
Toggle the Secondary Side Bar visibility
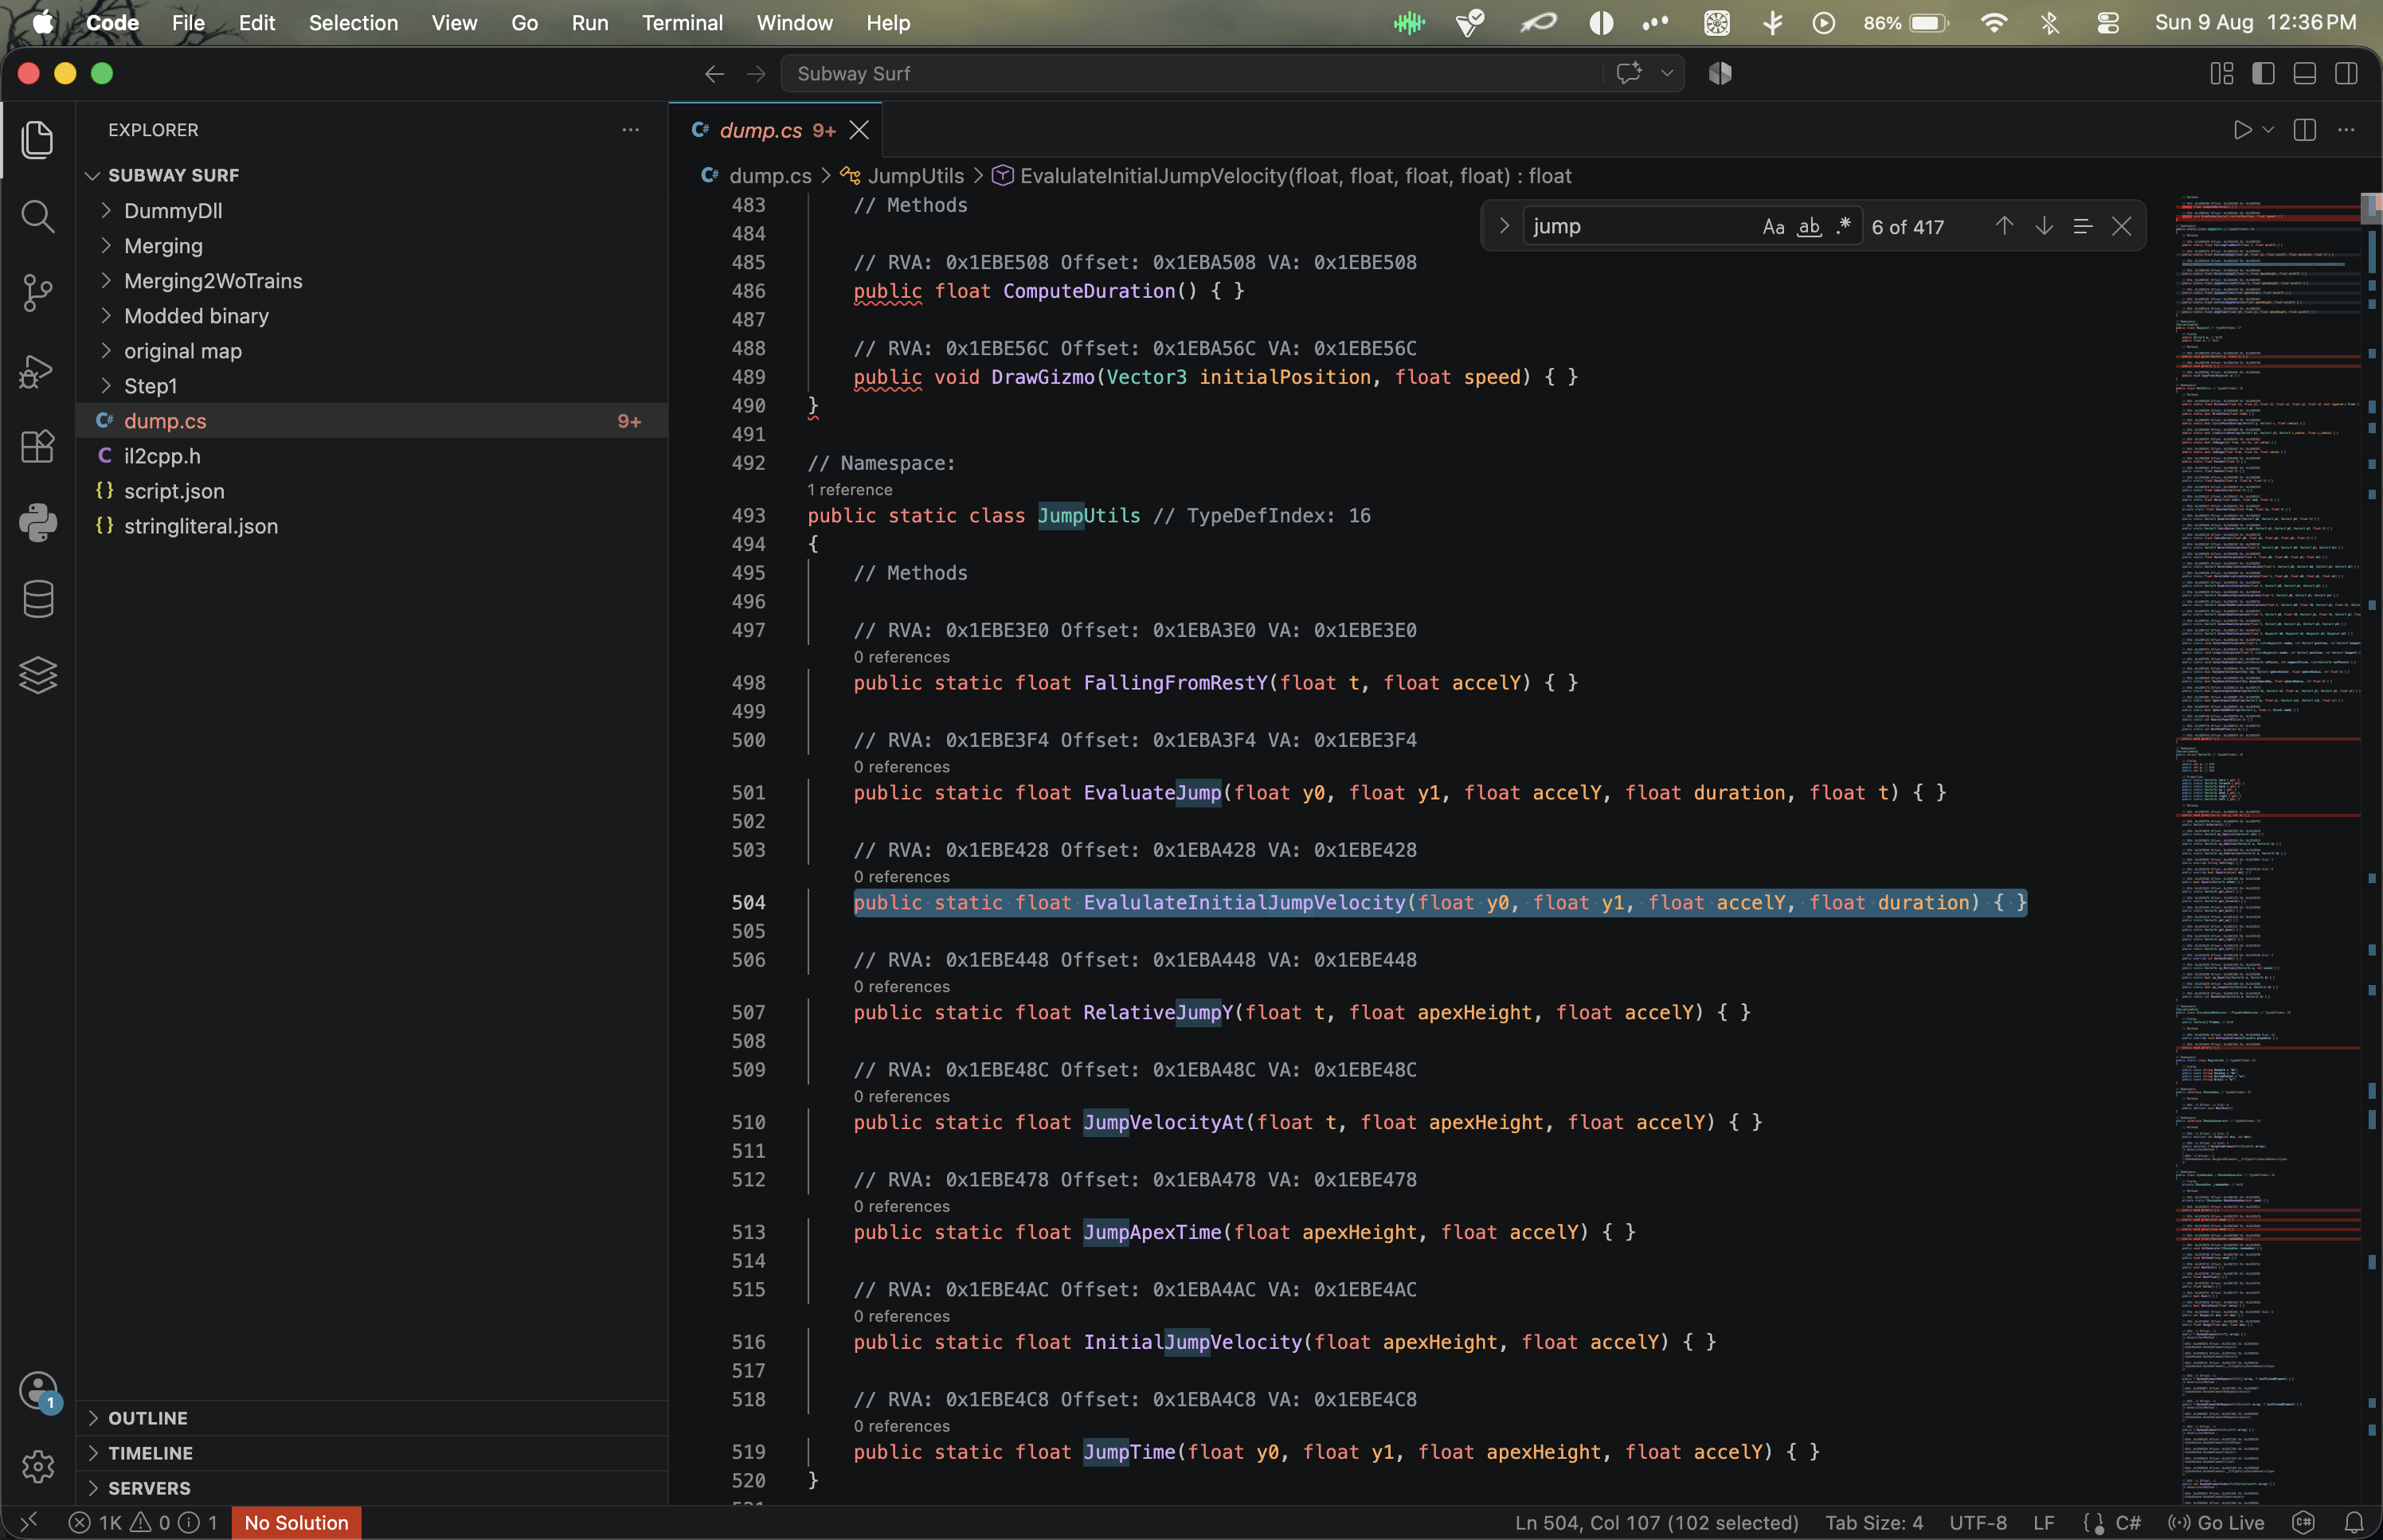click(x=2346, y=73)
